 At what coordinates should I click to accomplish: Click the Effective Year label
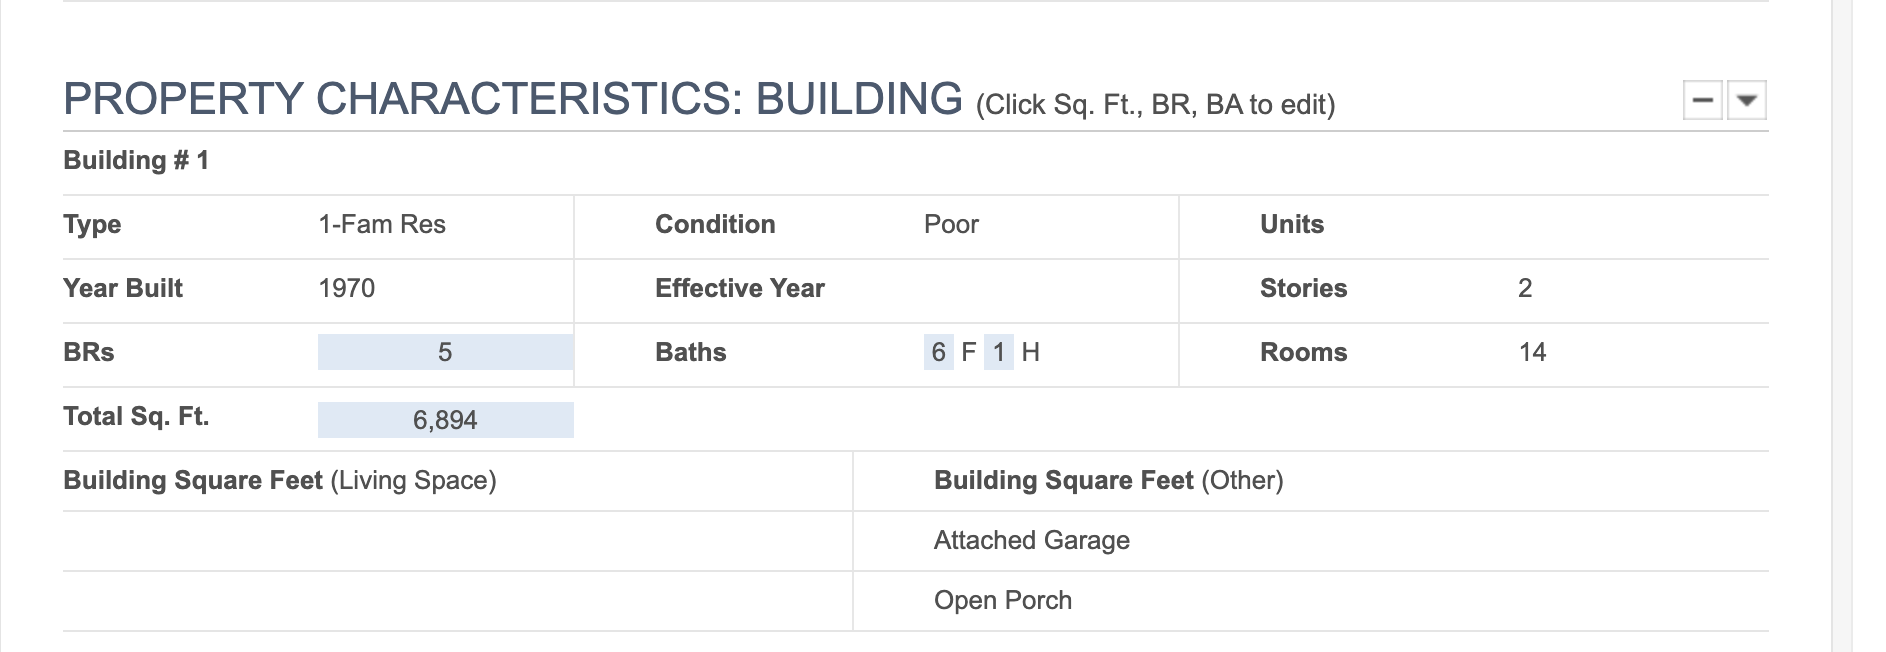pyautogui.click(x=740, y=288)
